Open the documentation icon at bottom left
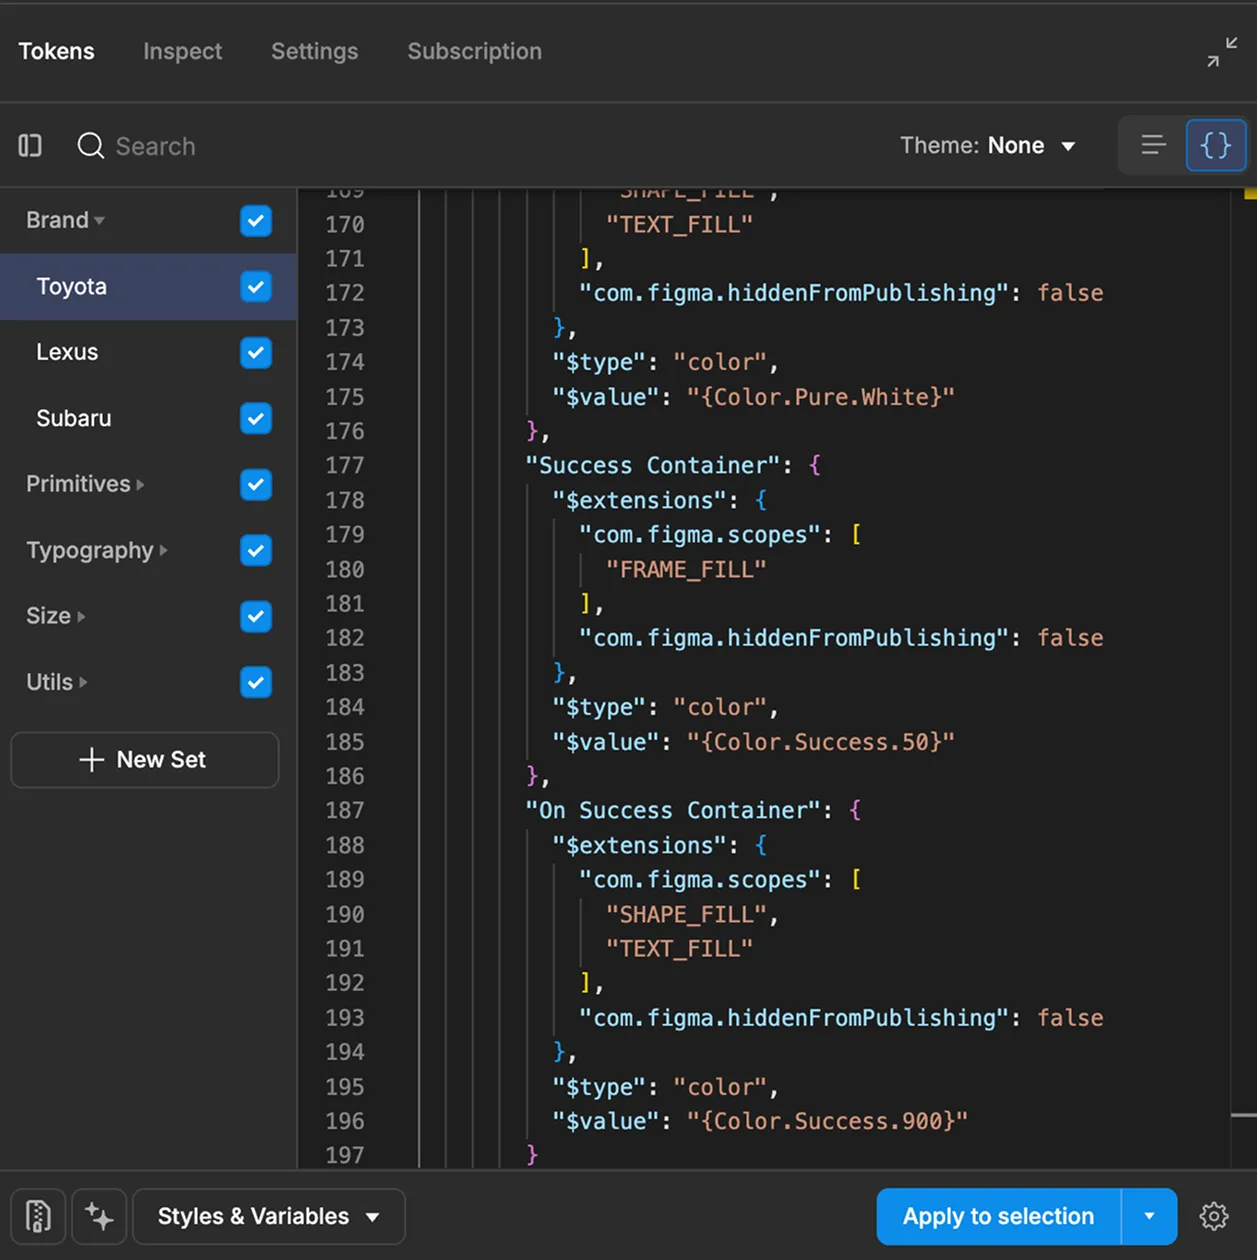 (x=38, y=1216)
